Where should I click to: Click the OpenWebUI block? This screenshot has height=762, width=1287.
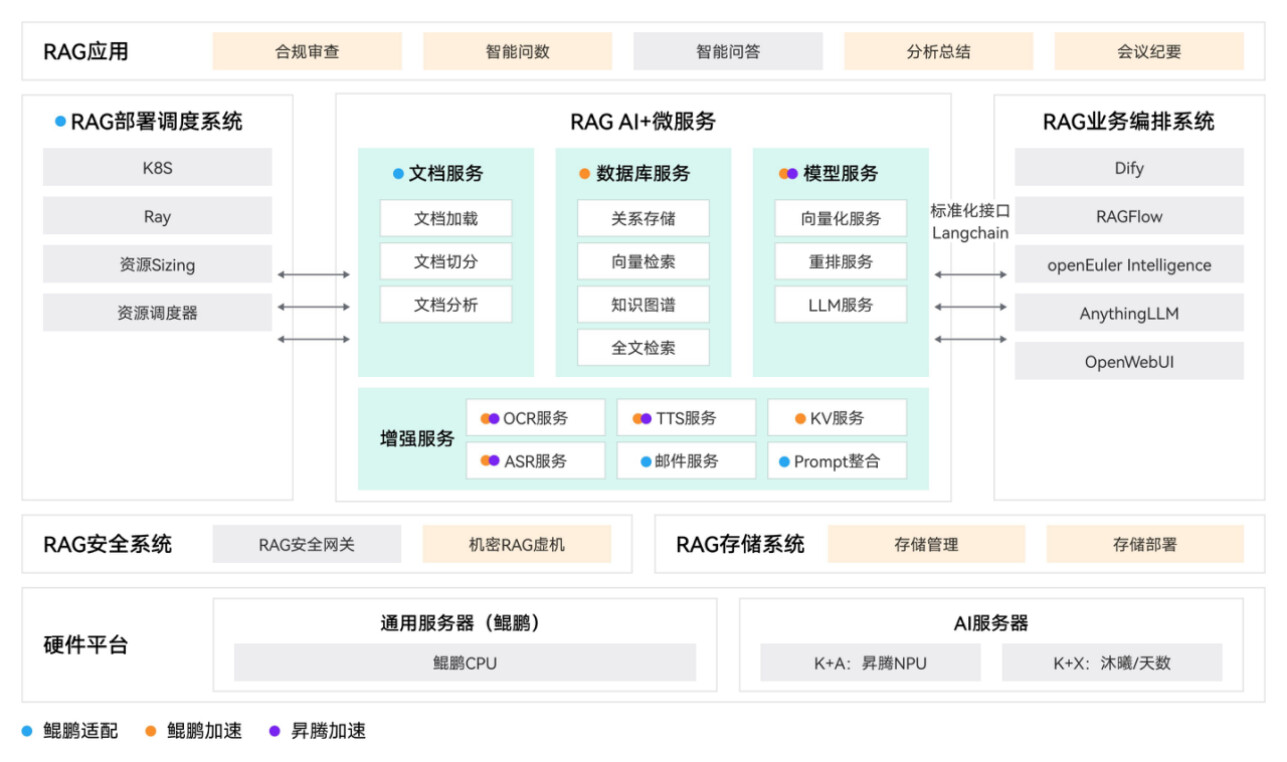pos(1129,361)
